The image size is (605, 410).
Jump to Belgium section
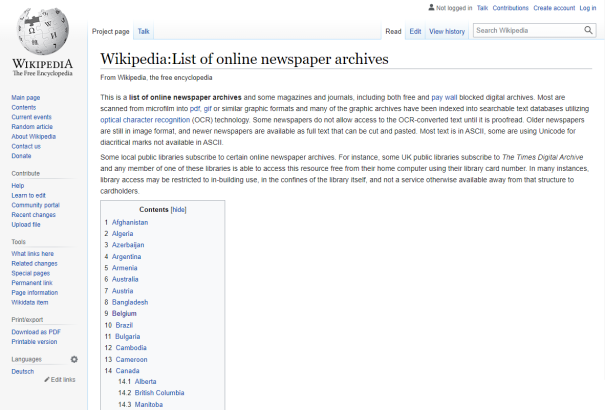(124, 314)
